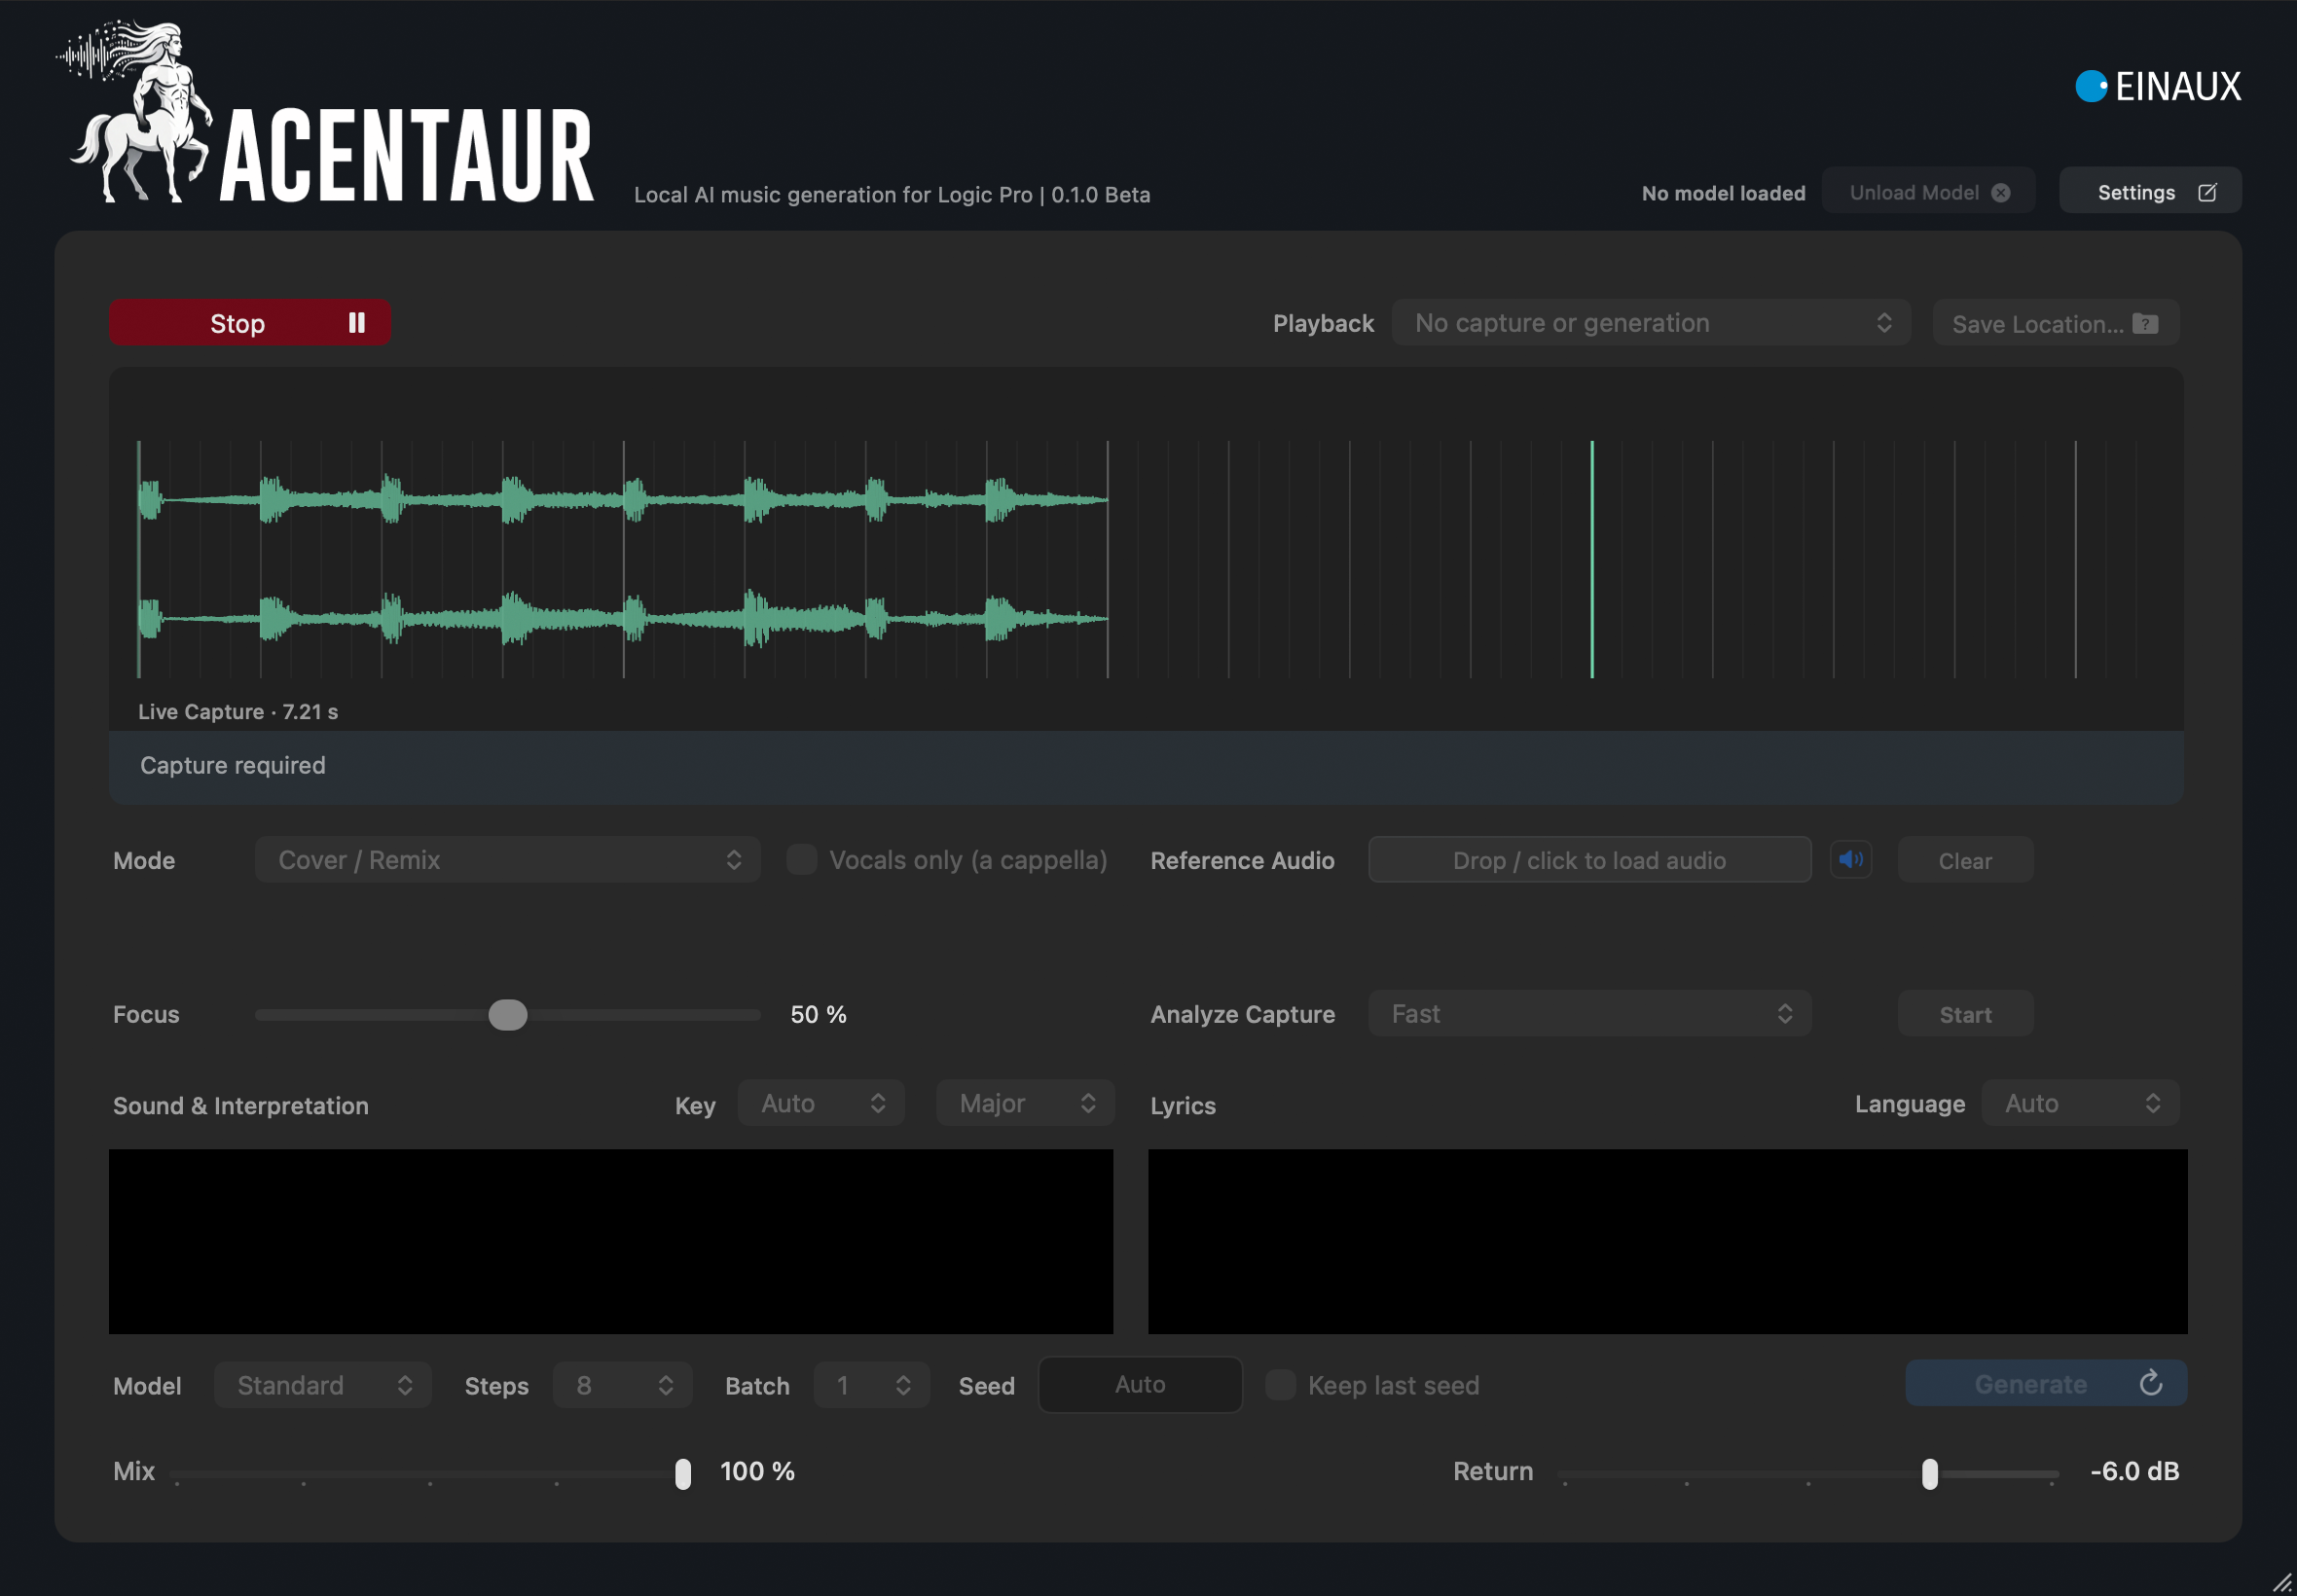Click the '-6.0 dB' Return value
This screenshot has width=2297, height=1596.
click(2135, 1472)
